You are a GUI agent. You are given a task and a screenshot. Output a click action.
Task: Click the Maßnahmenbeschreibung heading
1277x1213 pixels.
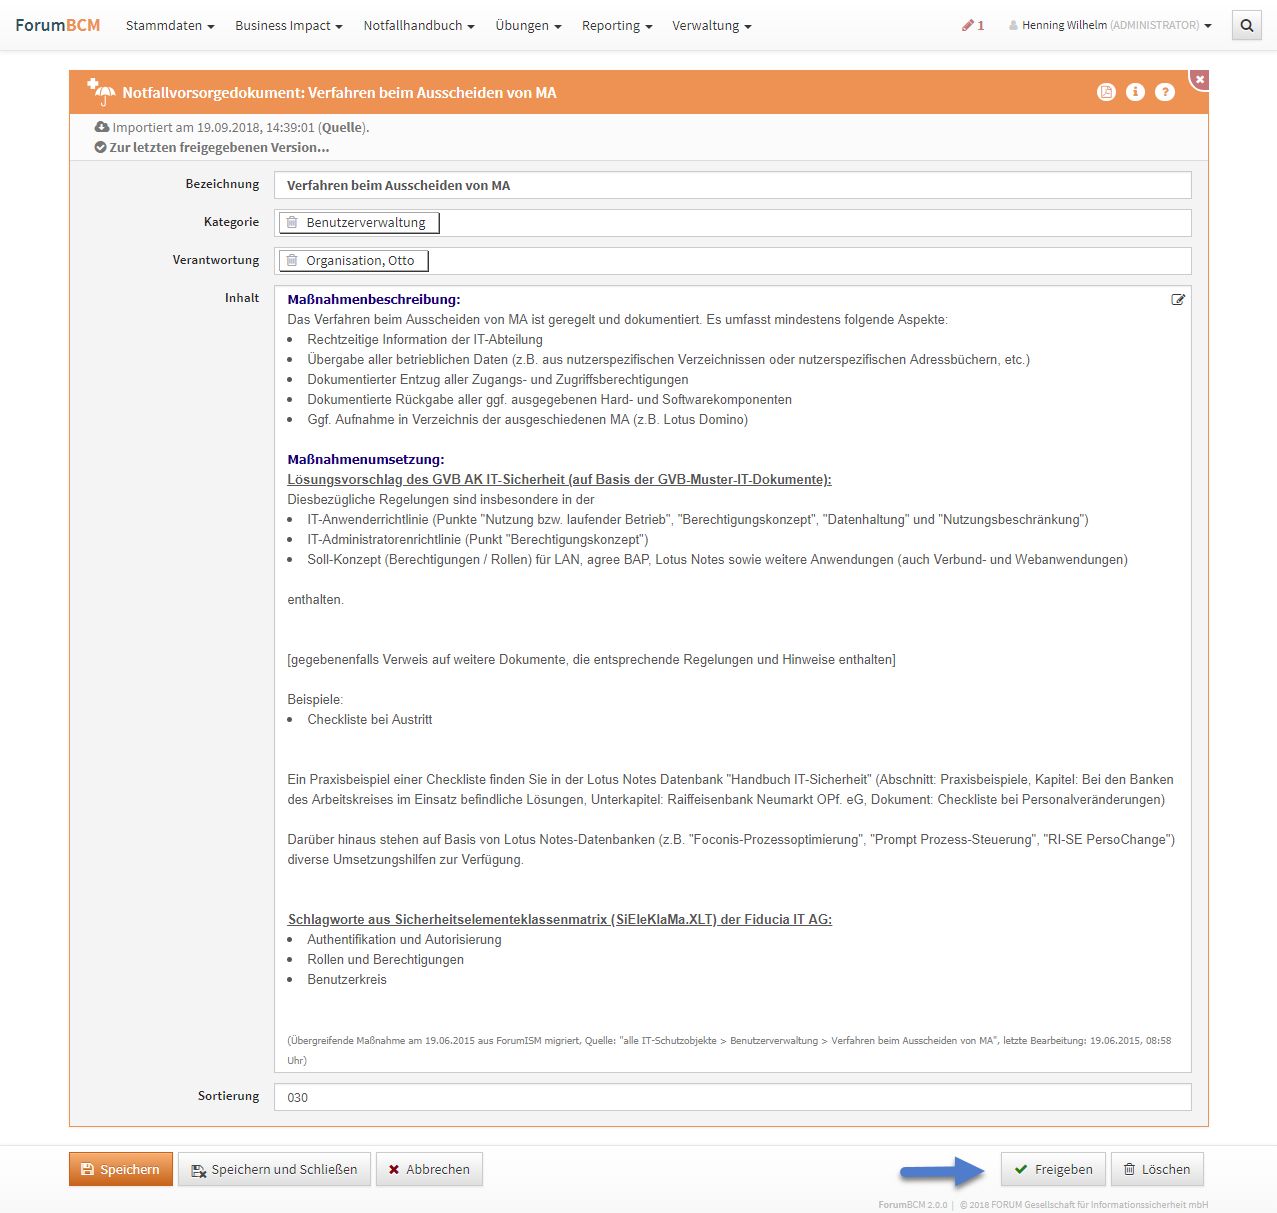click(x=374, y=299)
